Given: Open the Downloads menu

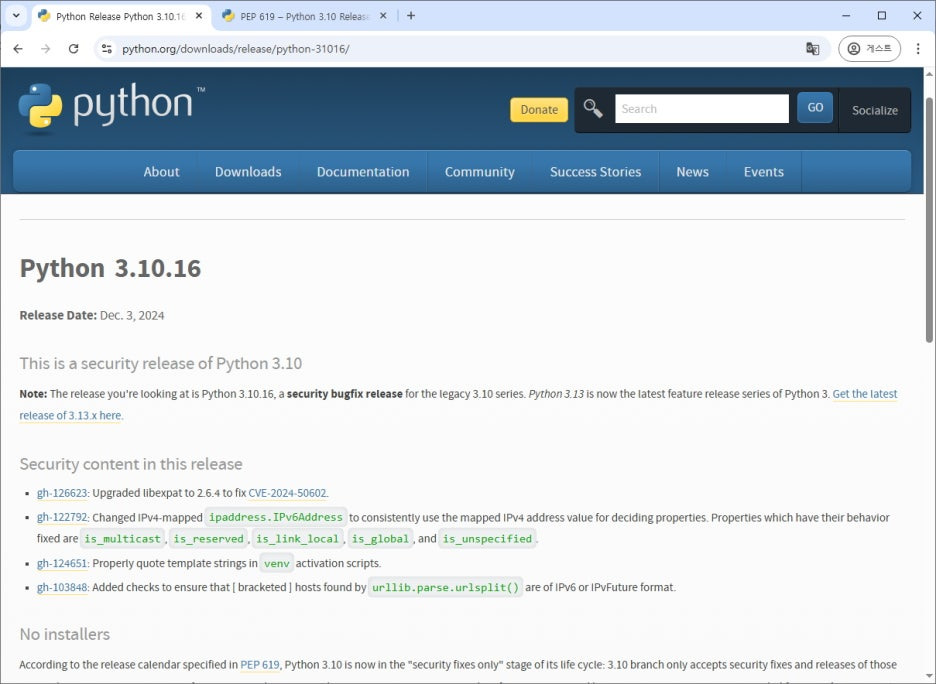Looking at the screenshot, I should click(x=248, y=172).
